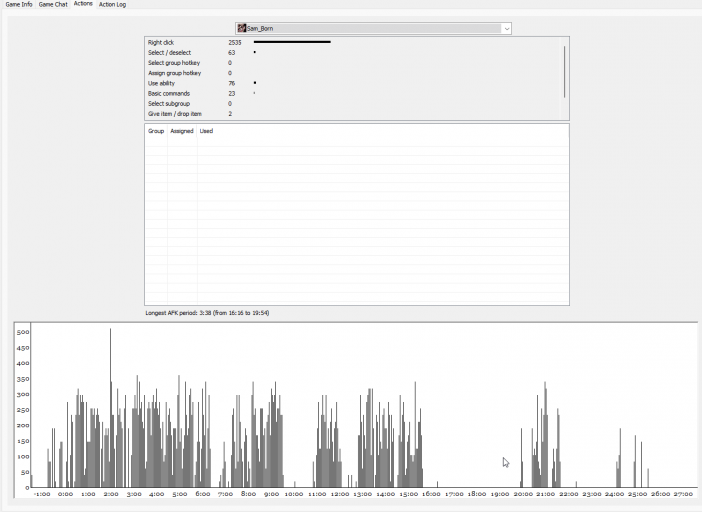The image size is (702, 512).
Task: Click the 2:00 spike on the graph
Action: point(111,407)
